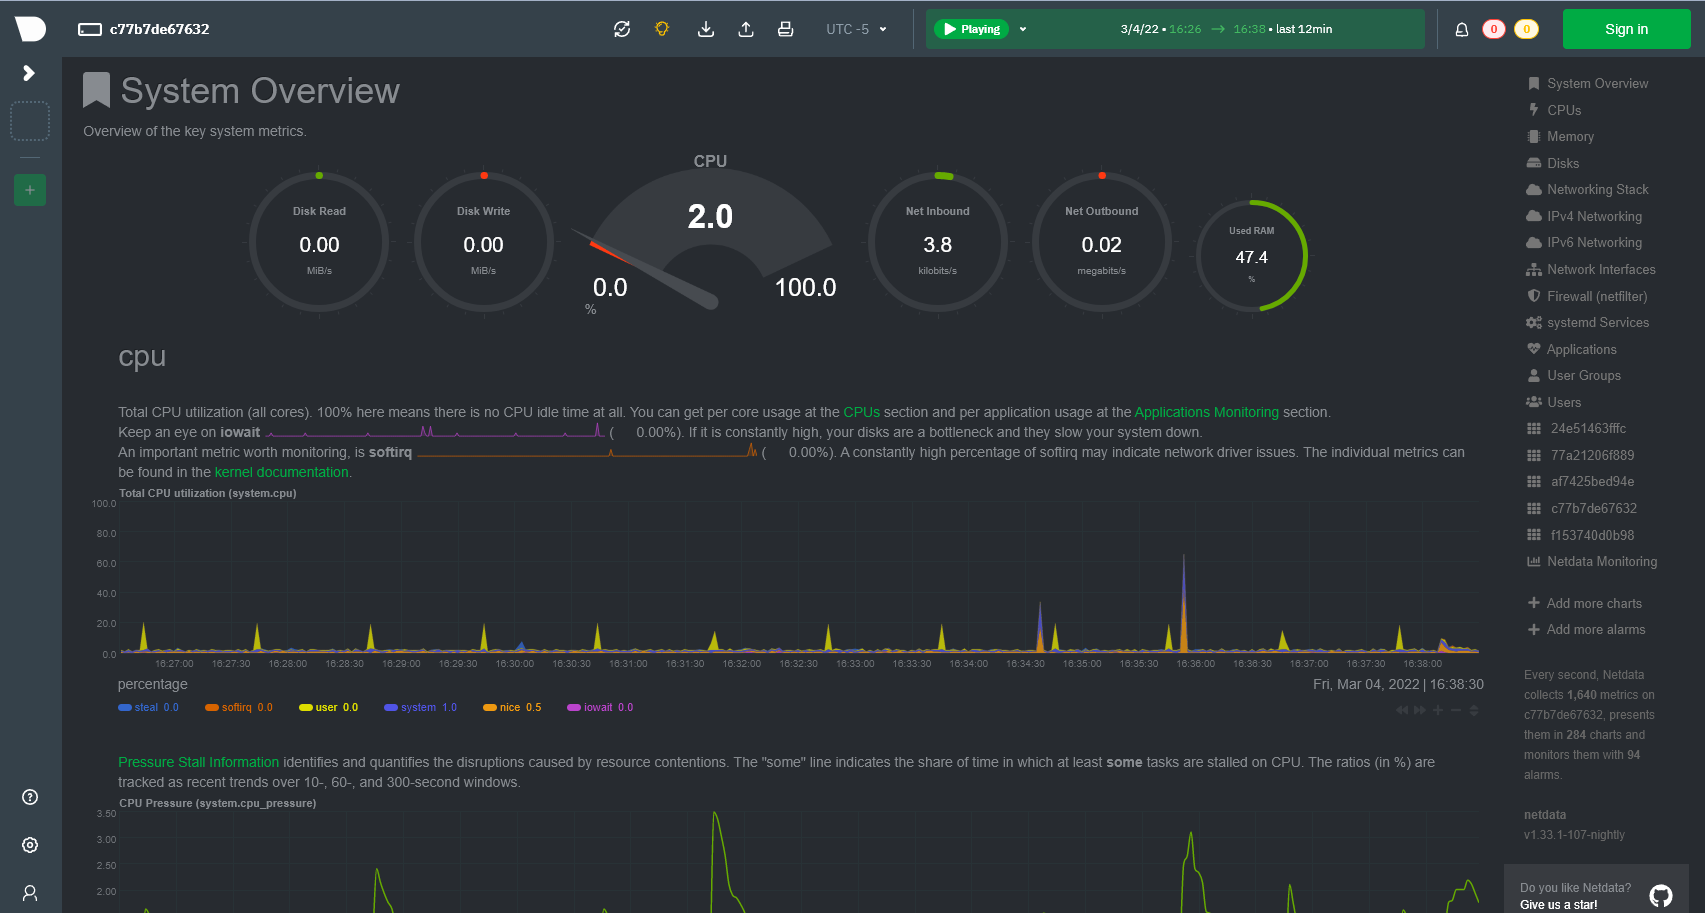Toggle the Playing status button

click(971, 29)
